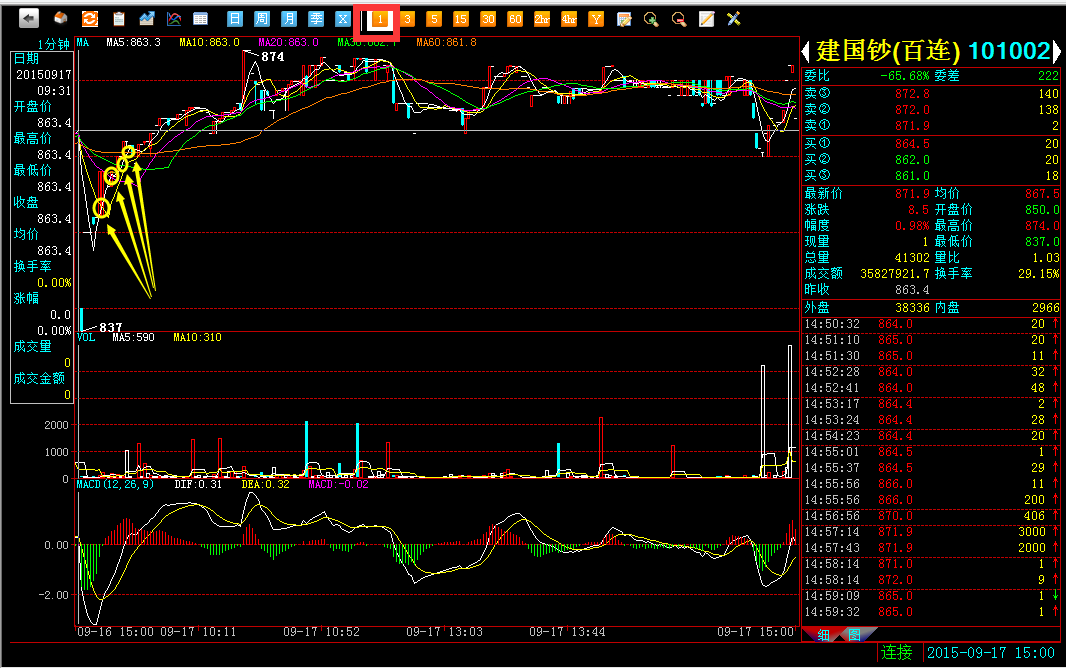Switch to the 图 chart tab

854,635
